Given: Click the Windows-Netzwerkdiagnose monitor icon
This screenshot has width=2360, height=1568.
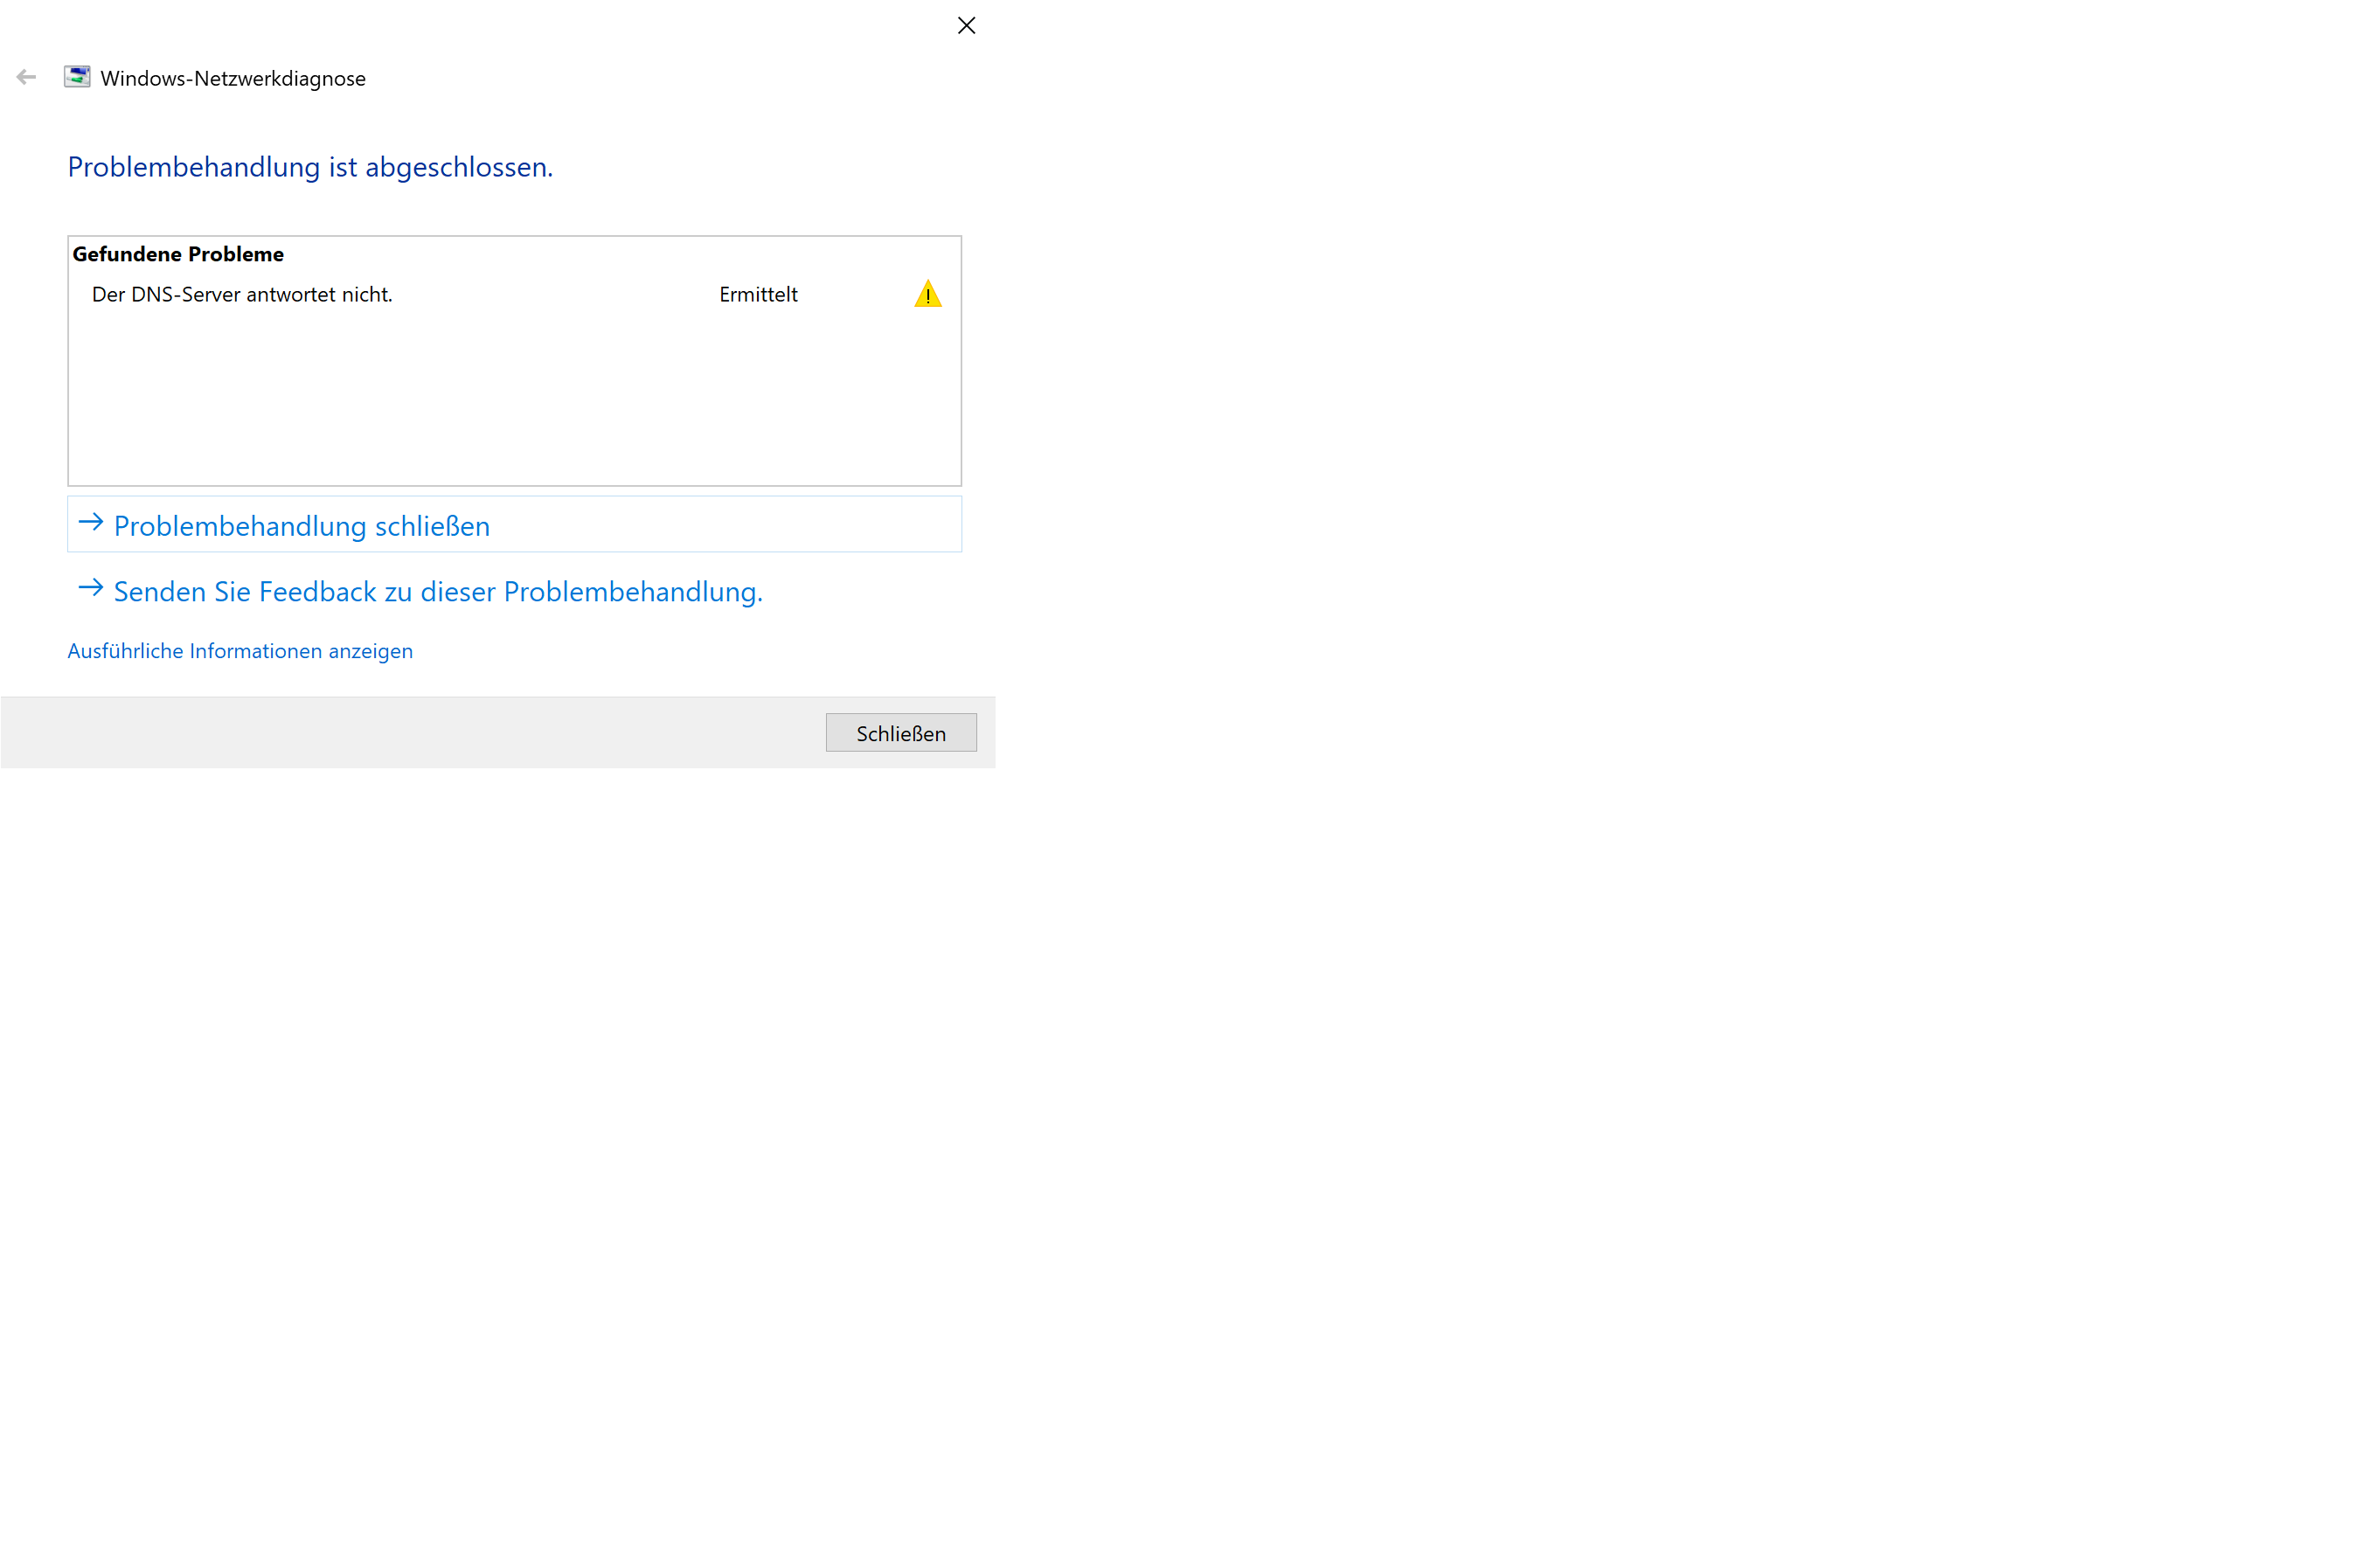Looking at the screenshot, I should click(77, 77).
